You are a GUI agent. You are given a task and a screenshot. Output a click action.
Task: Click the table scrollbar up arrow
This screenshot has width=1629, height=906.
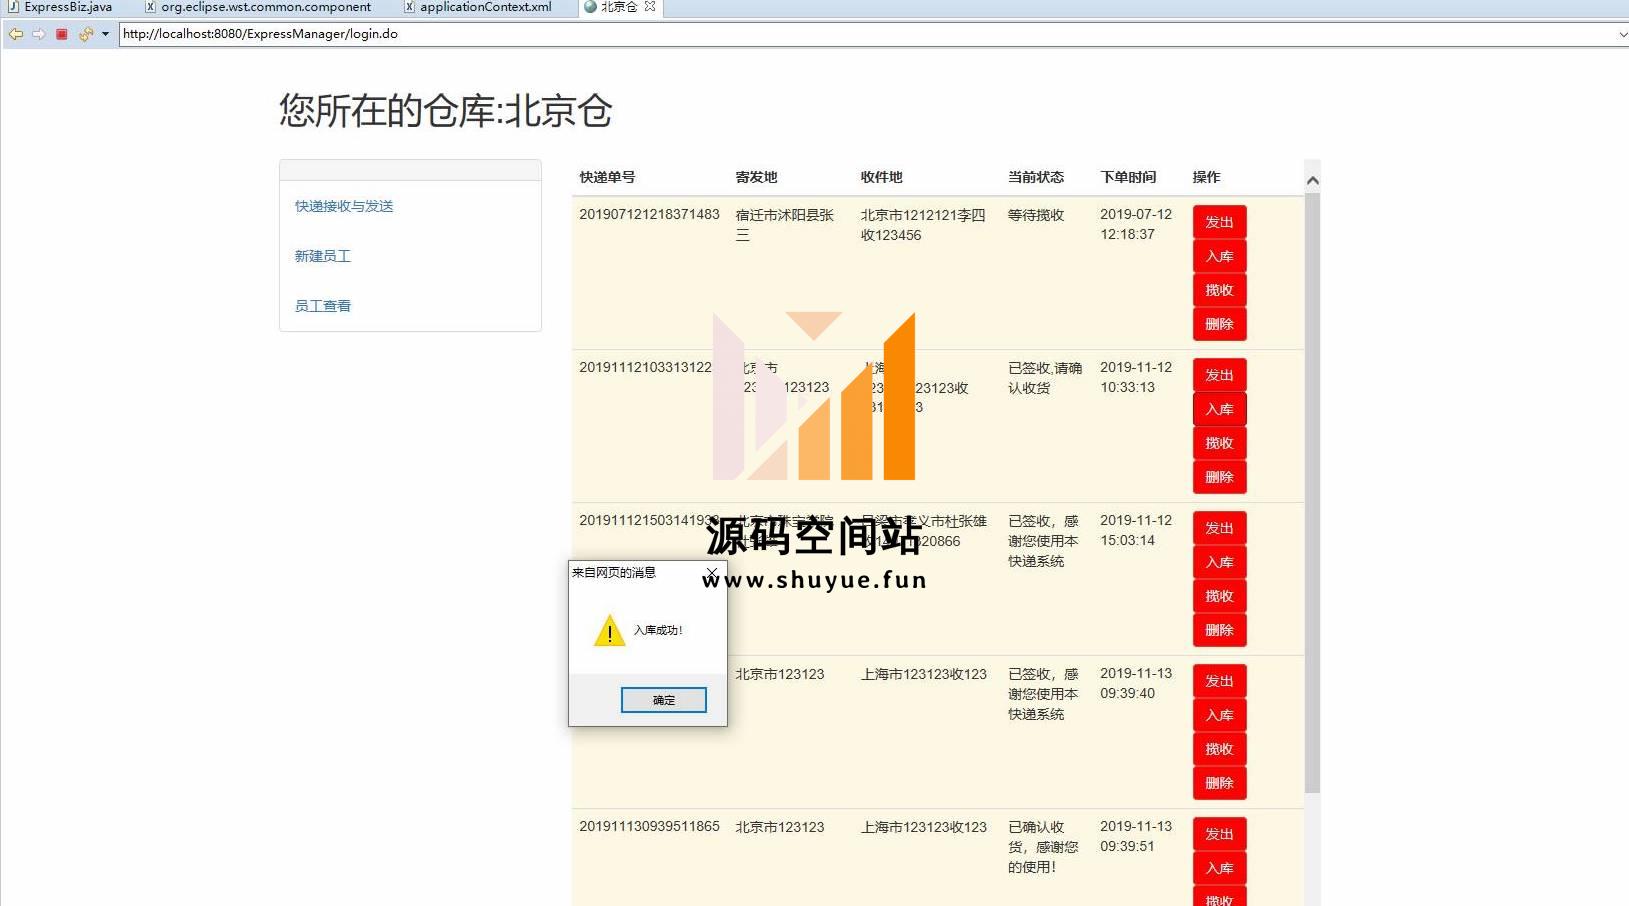1312,180
